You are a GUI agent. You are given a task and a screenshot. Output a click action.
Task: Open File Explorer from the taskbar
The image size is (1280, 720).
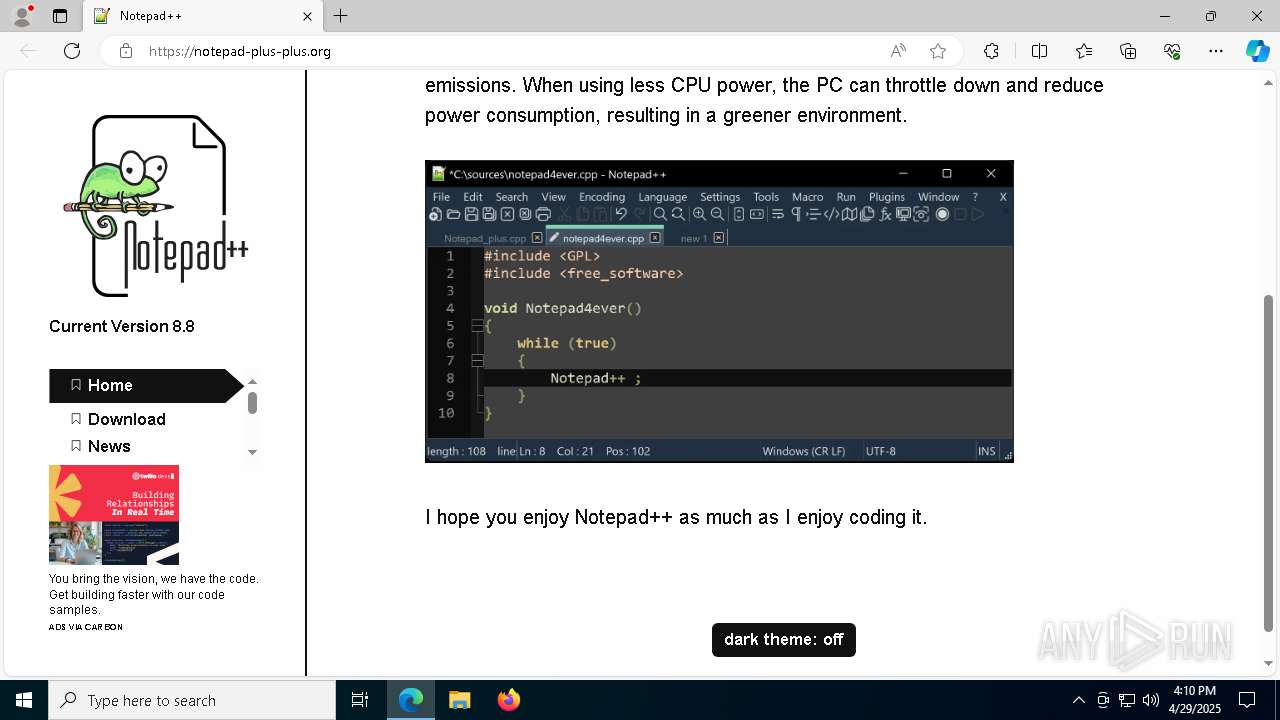(459, 700)
